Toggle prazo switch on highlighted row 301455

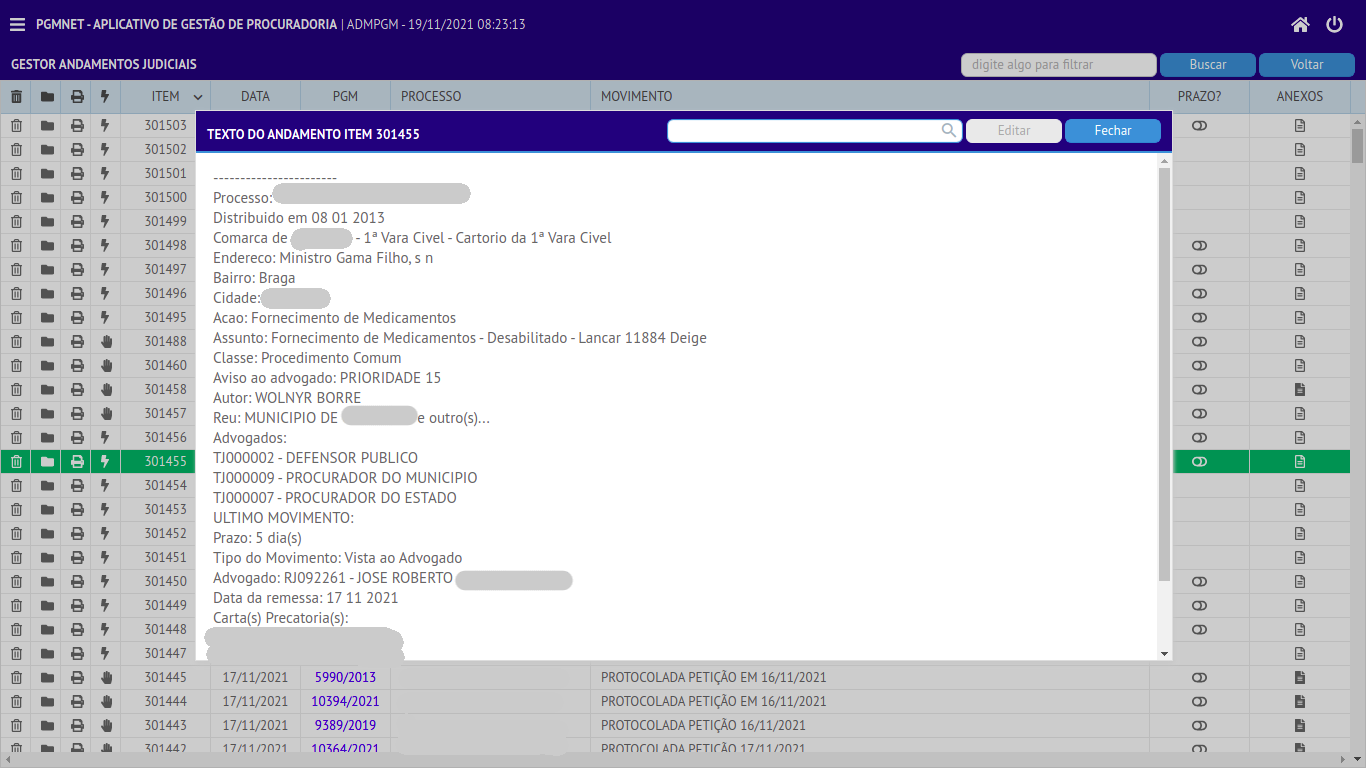[x=1200, y=461]
